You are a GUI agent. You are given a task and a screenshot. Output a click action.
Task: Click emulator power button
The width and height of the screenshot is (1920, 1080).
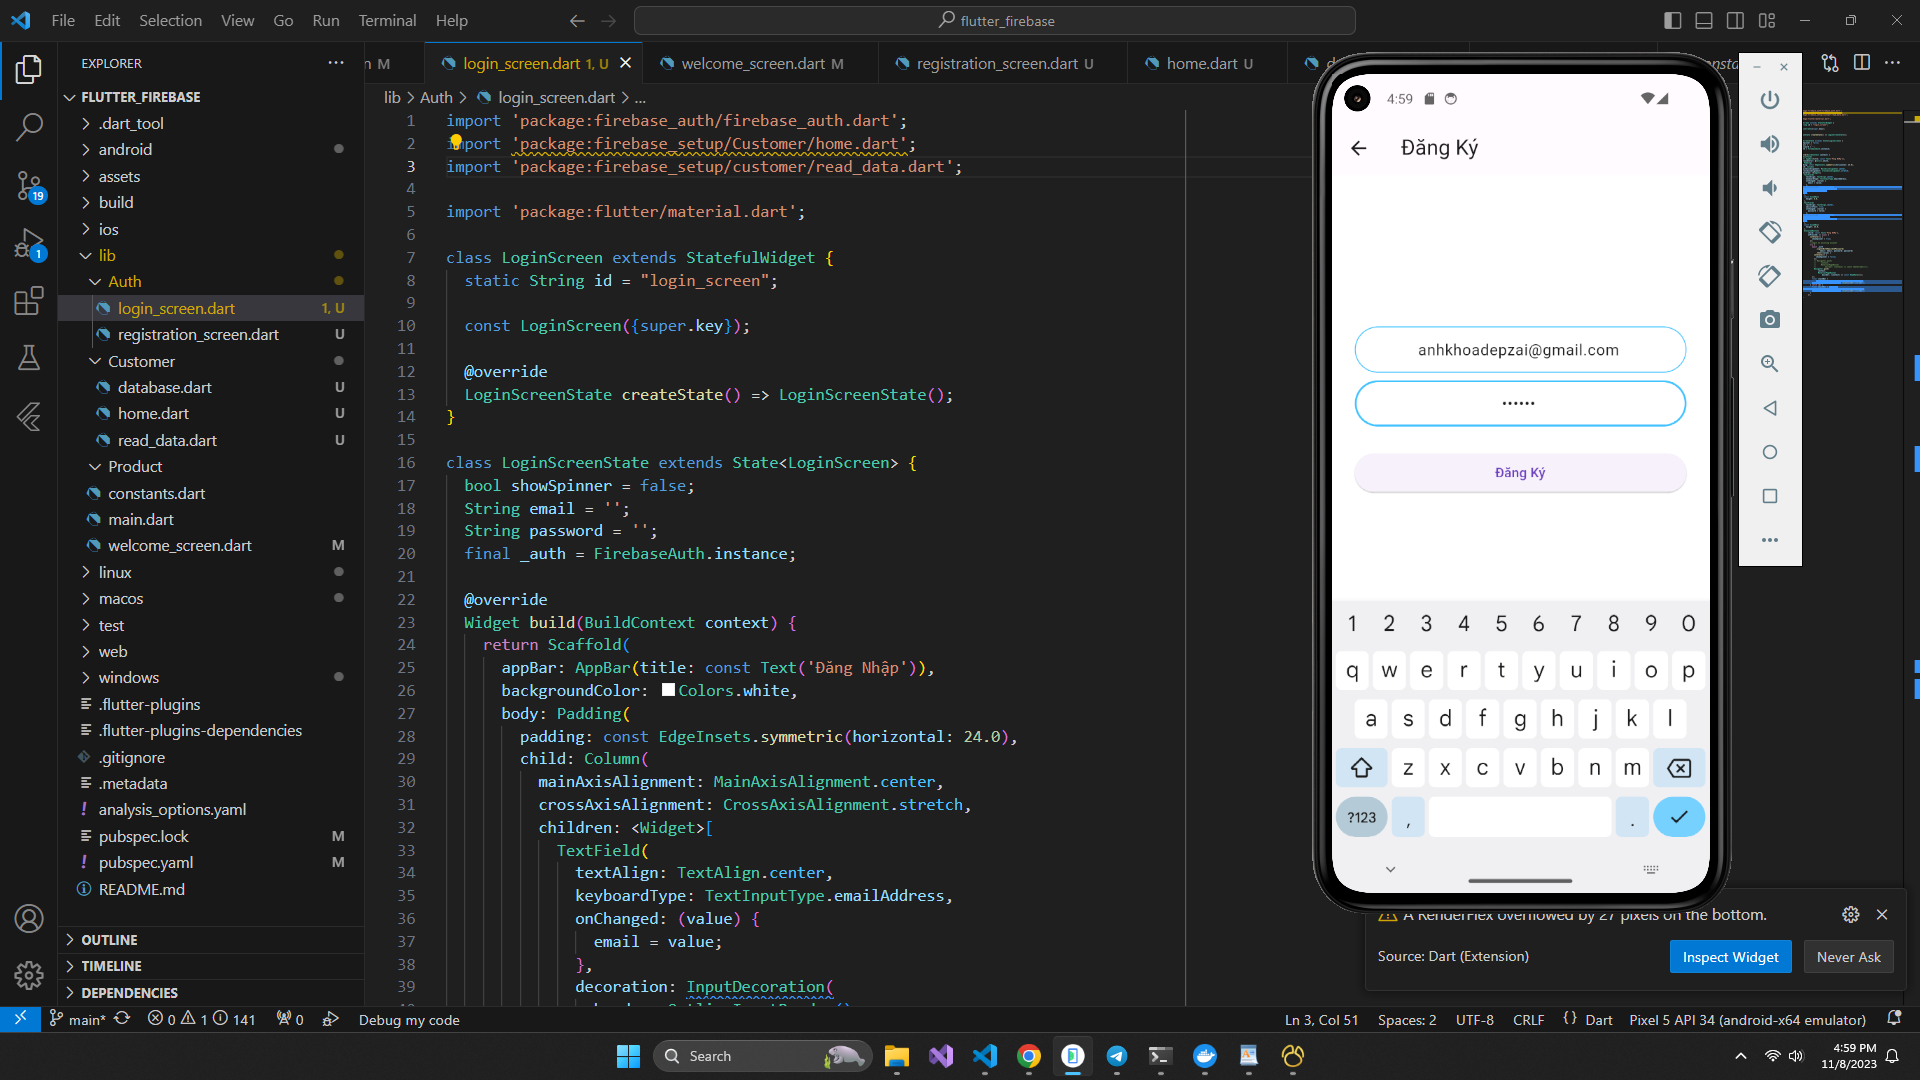coord(1769,100)
